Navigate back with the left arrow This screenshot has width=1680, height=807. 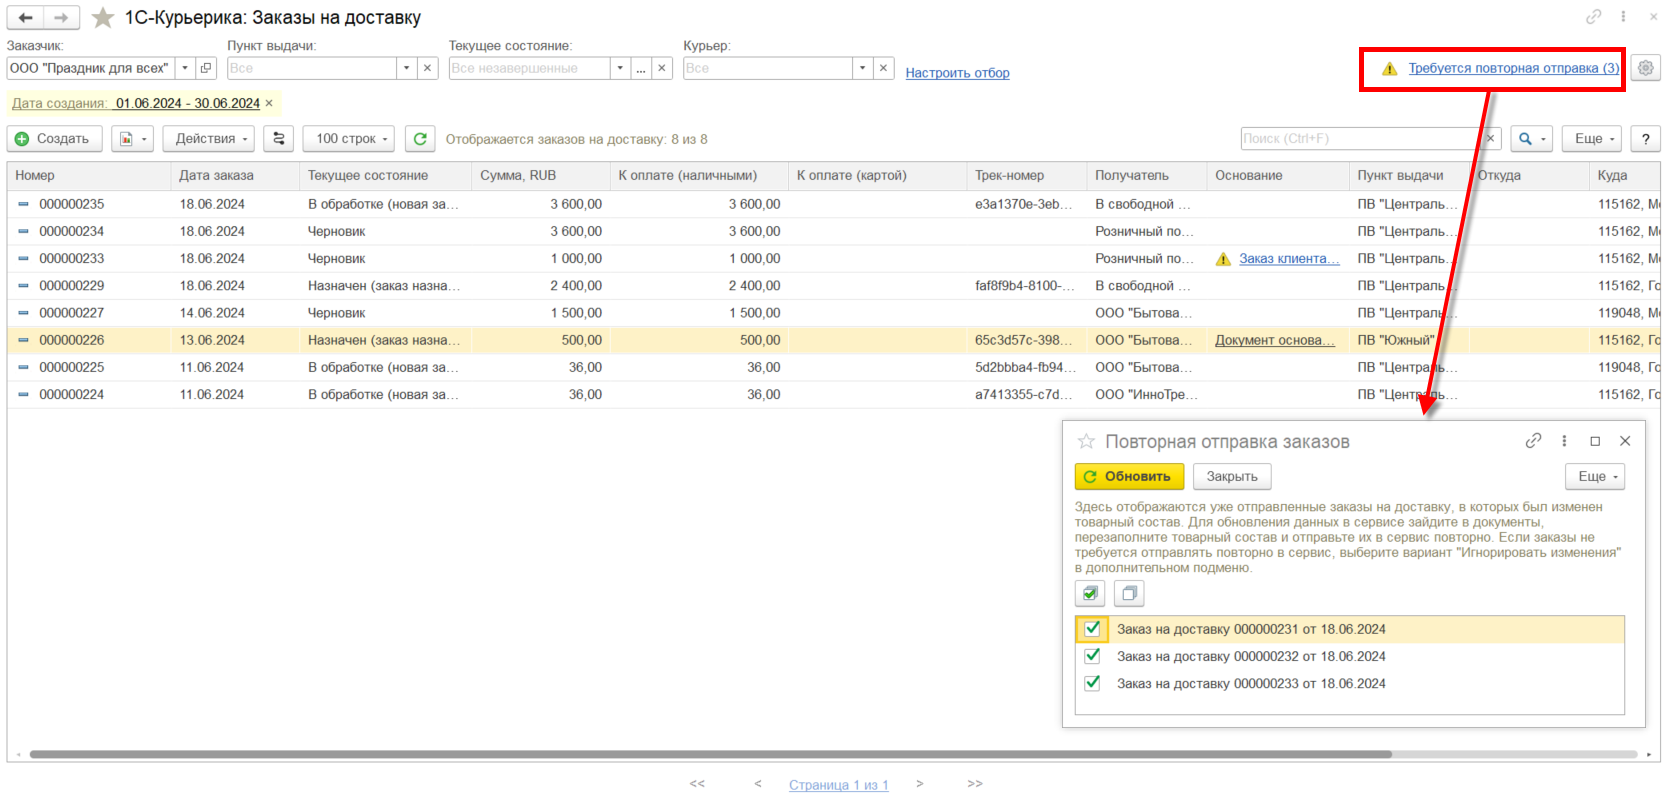[x=26, y=18]
